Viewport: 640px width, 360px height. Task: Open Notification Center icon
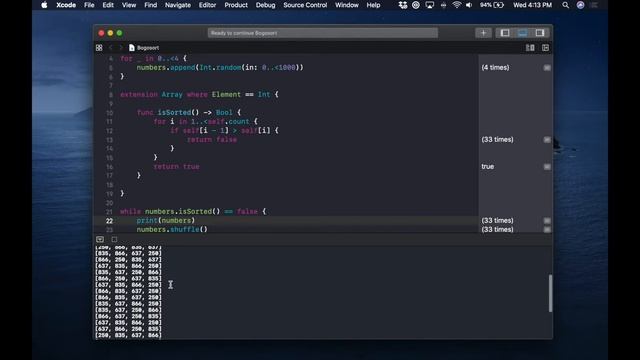coord(594,5)
